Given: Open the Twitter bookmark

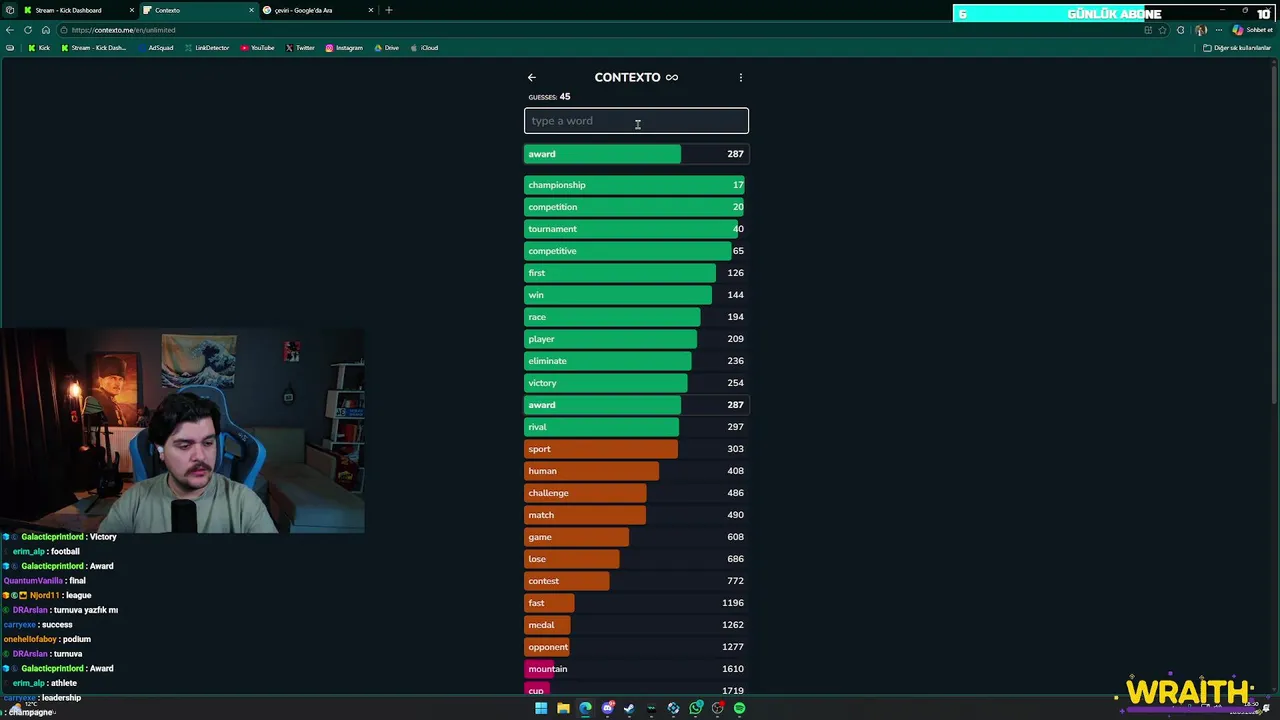Looking at the screenshot, I should point(300,48).
